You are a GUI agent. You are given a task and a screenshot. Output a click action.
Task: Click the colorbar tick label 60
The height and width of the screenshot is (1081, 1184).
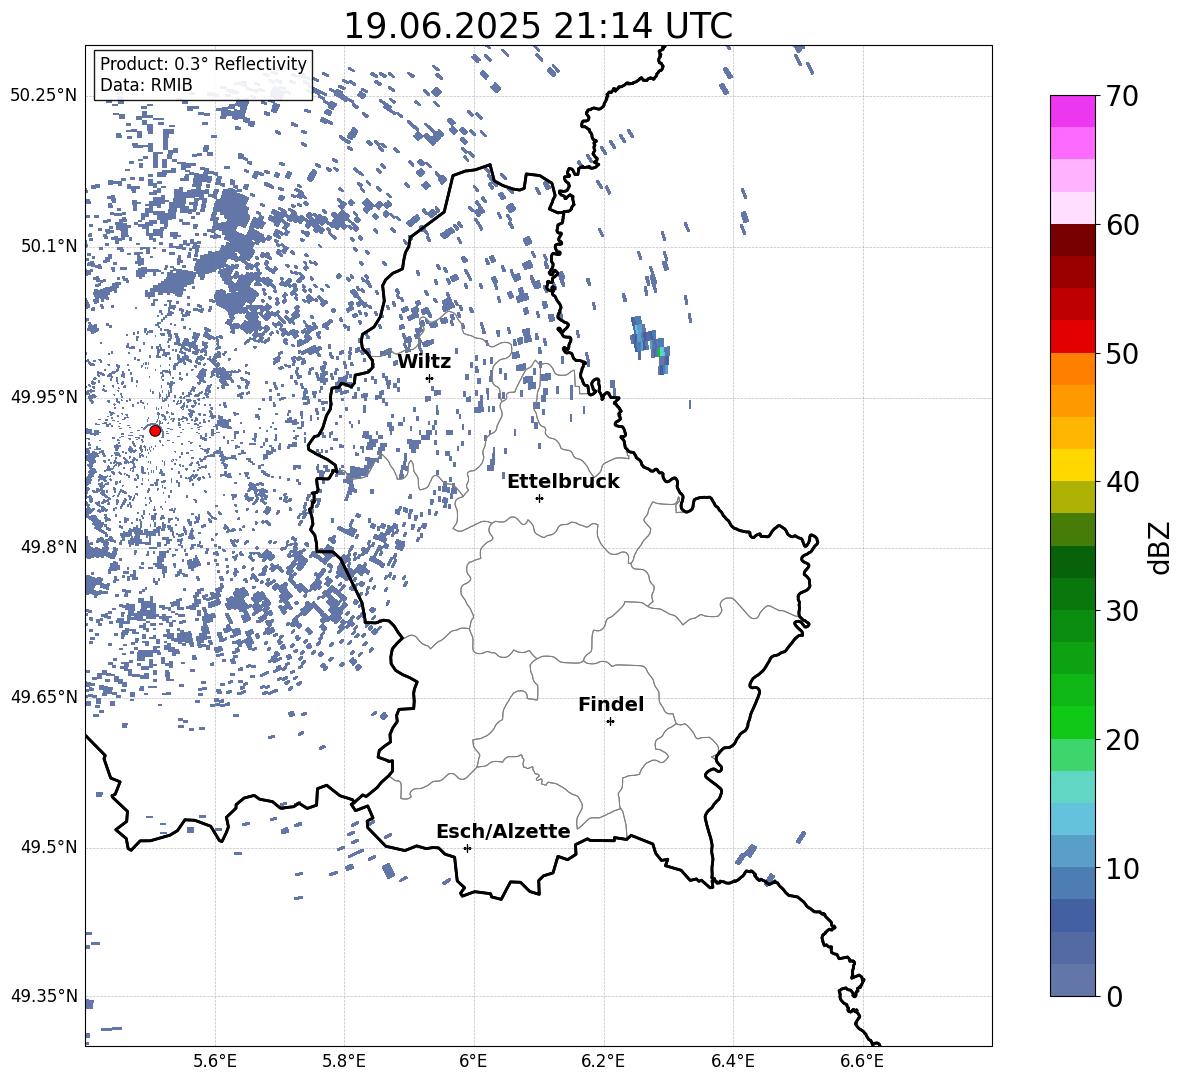(1122, 225)
